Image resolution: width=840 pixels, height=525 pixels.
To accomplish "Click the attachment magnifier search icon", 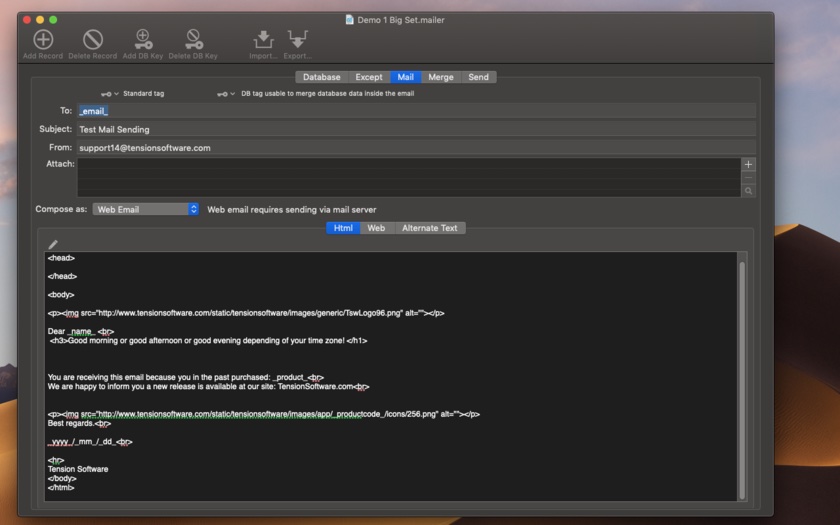I will (748, 190).
